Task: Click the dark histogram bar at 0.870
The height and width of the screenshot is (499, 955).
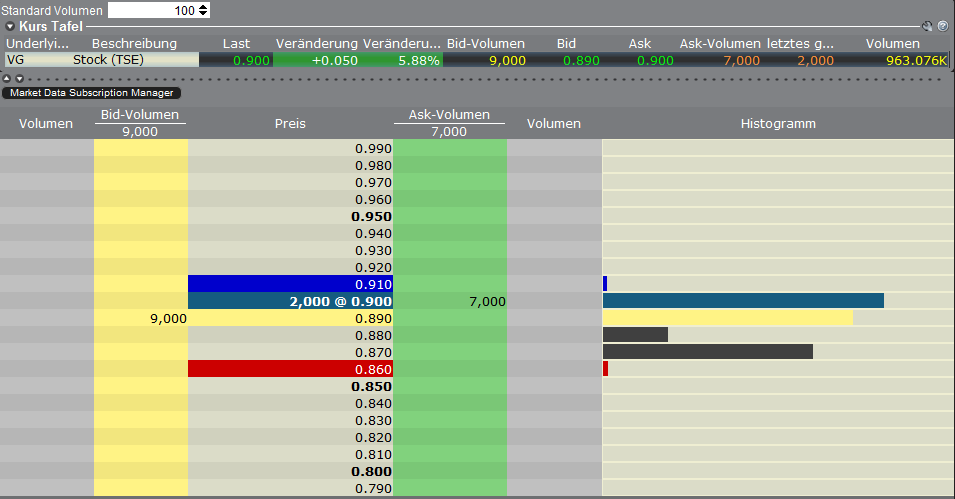Action: click(x=708, y=352)
